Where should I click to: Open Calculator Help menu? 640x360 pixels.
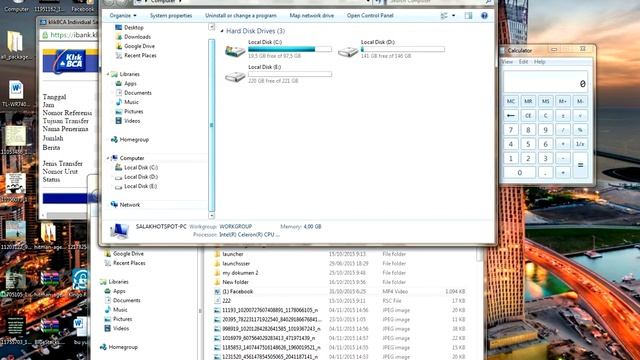click(540, 62)
